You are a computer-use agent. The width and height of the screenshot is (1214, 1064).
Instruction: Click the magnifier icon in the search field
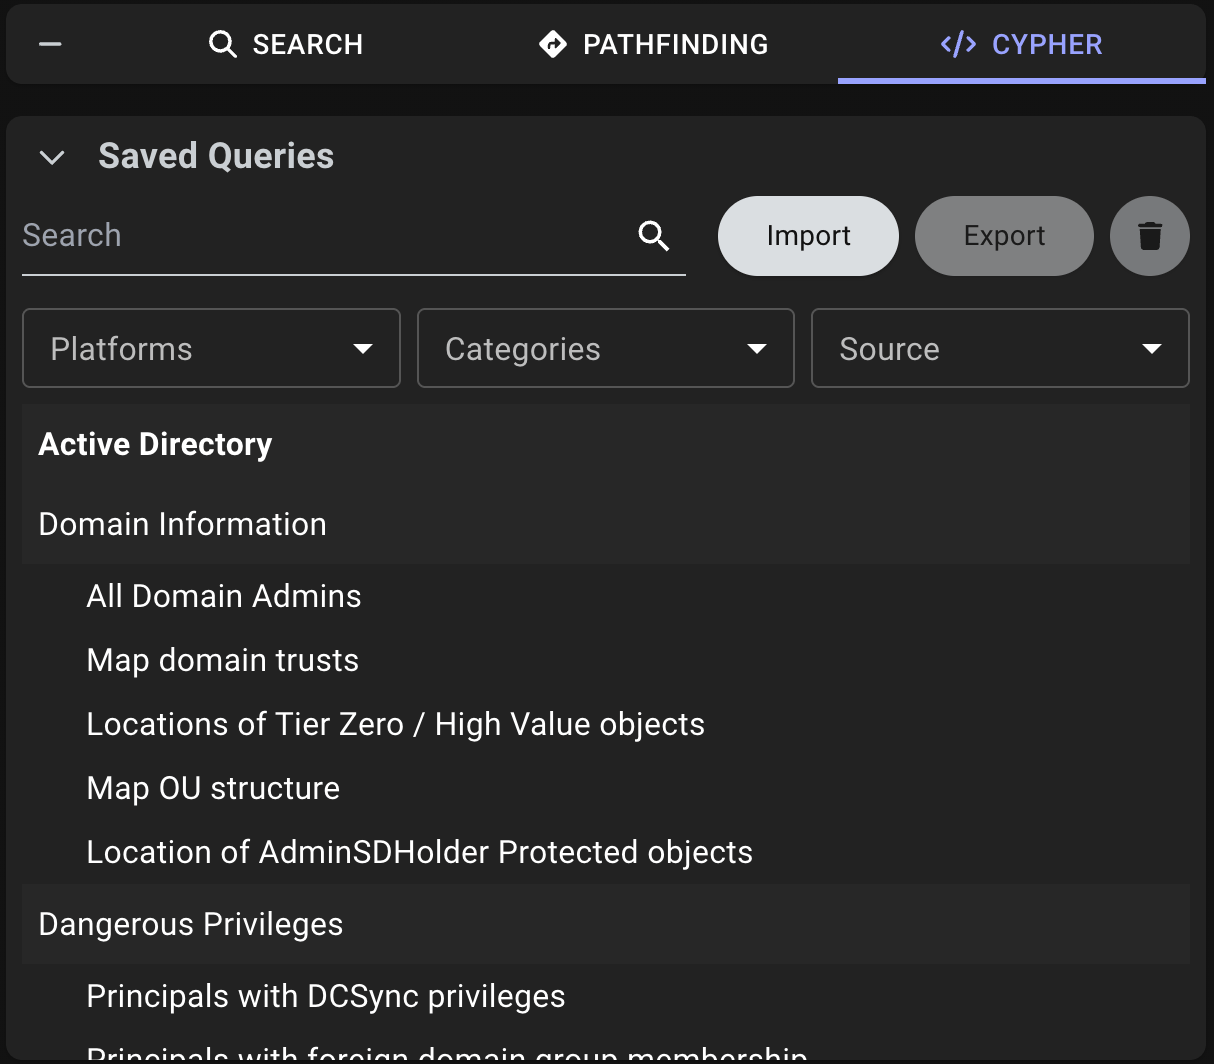pos(654,236)
